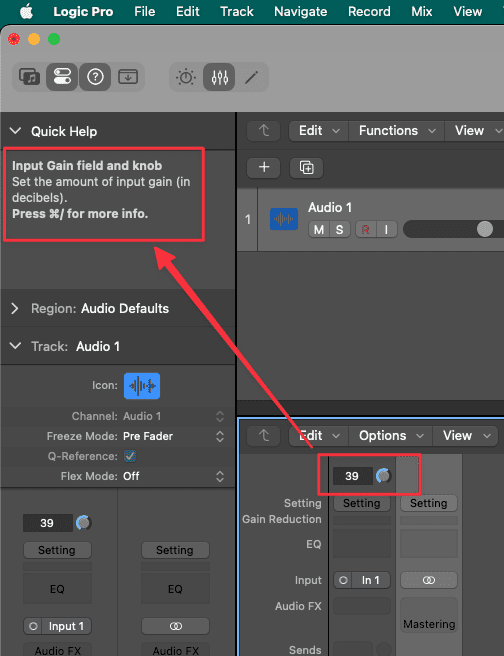
Task: Click inspector input gain value field 39
Action: tap(48, 523)
